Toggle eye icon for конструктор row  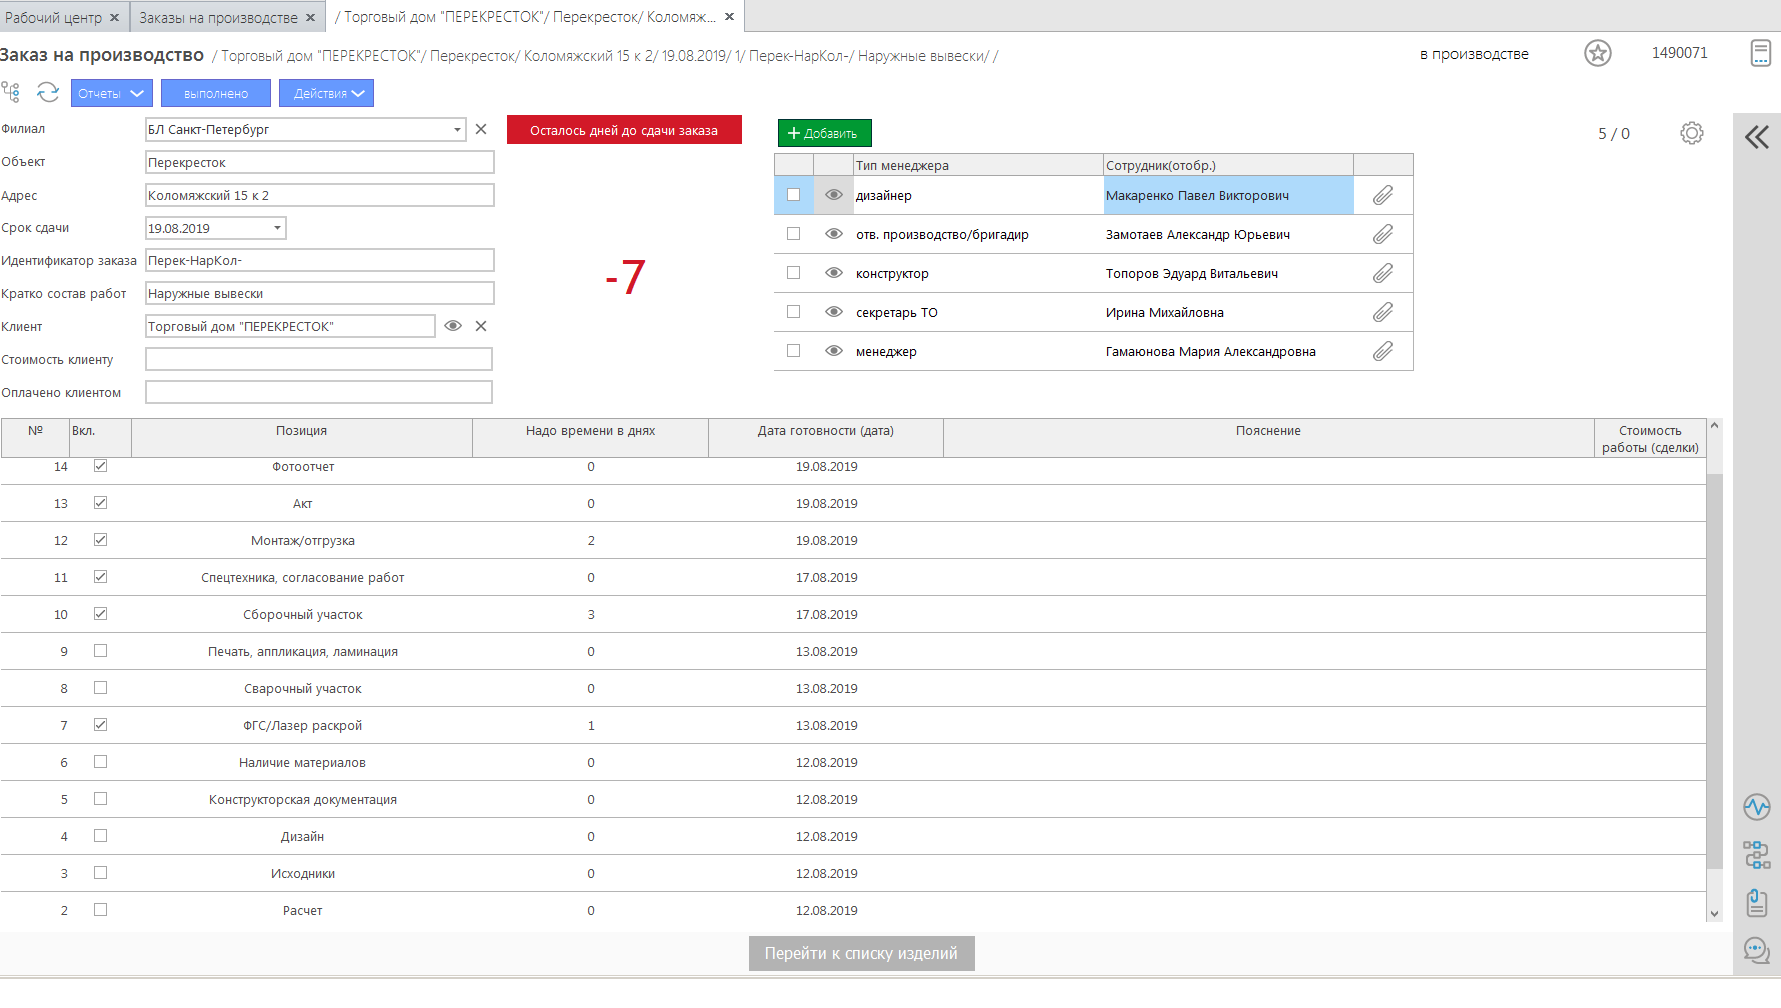coord(833,273)
